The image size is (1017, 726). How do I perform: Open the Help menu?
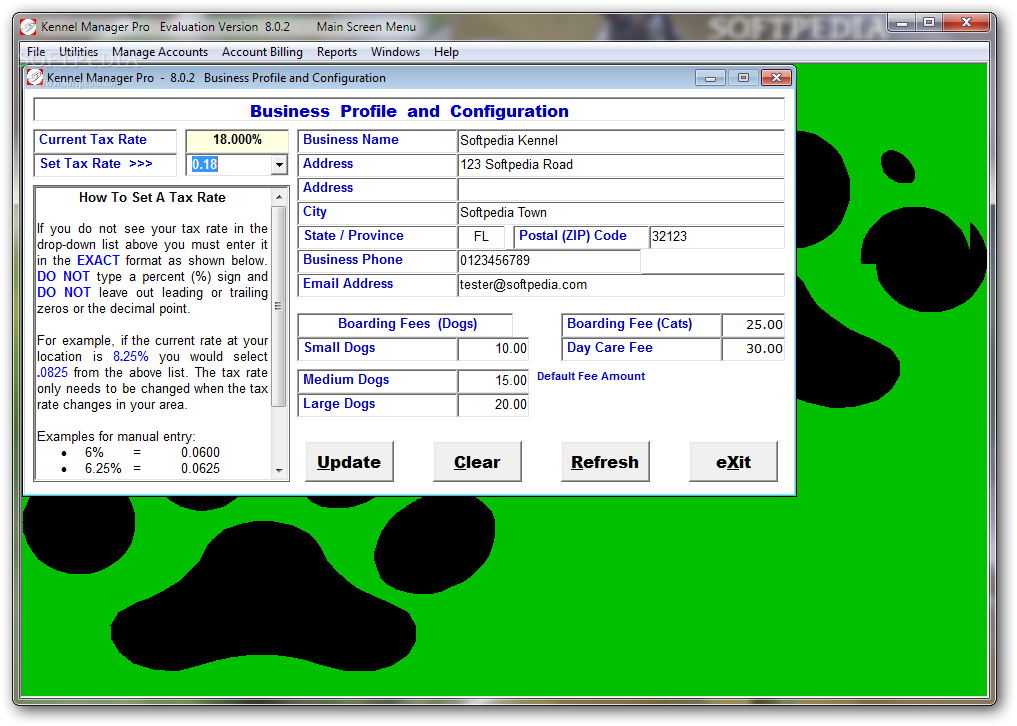(446, 52)
